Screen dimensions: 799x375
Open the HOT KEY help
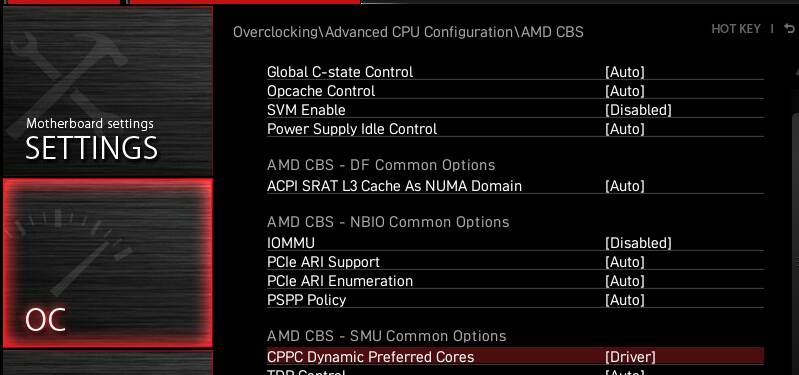pyautogui.click(x=735, y=29)
